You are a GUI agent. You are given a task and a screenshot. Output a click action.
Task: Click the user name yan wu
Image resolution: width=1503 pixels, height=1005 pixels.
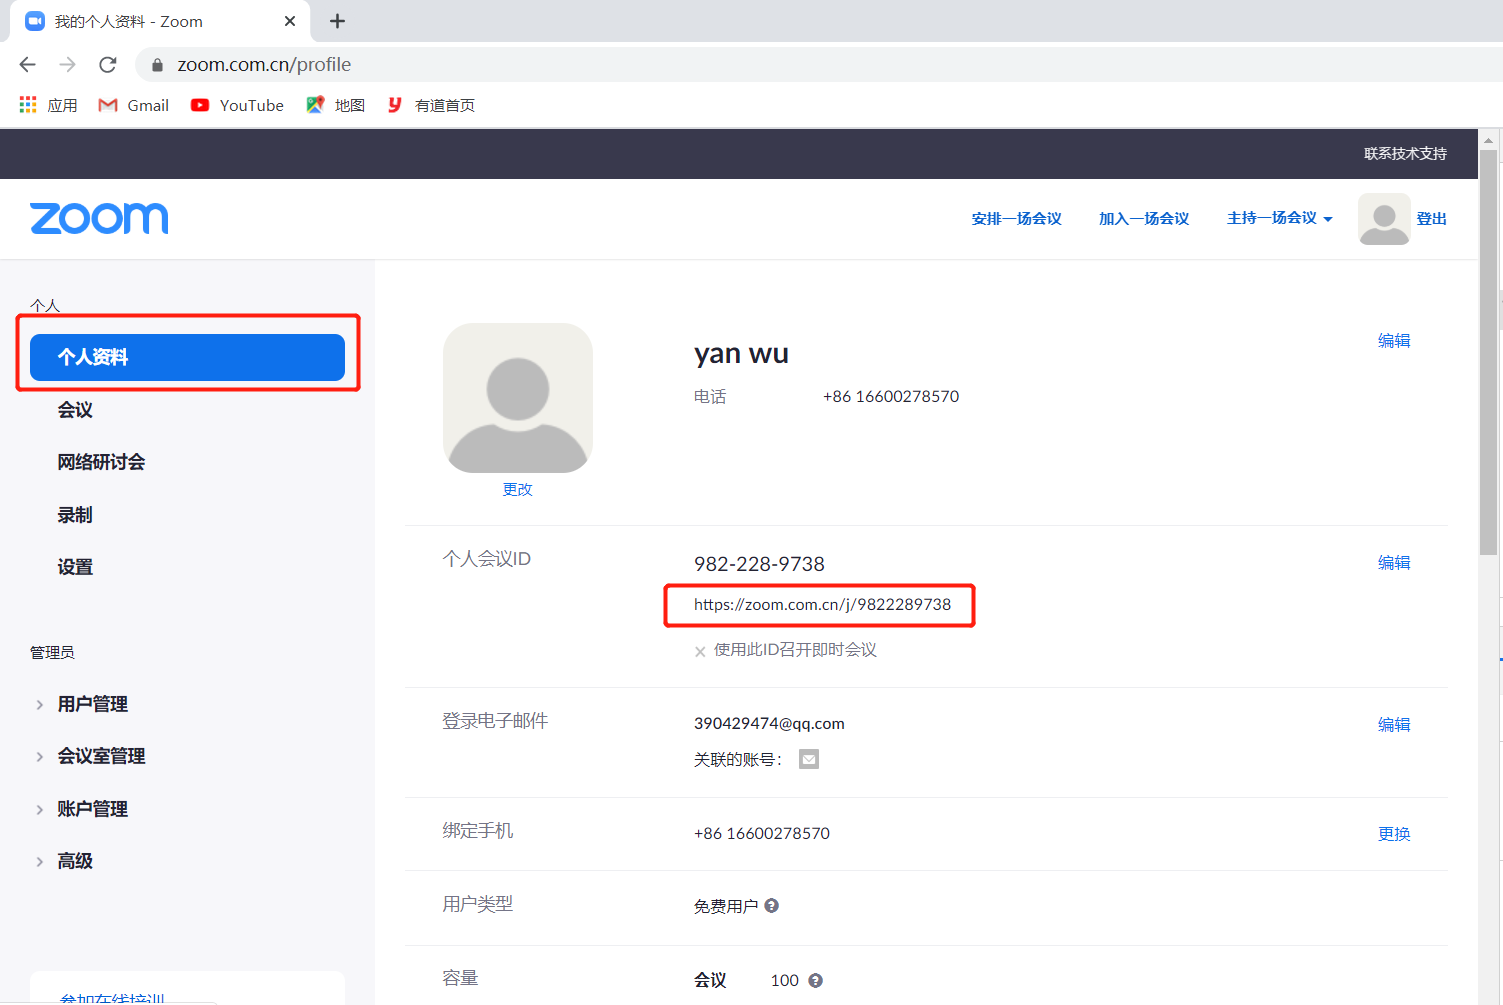[x=741, y=354]
